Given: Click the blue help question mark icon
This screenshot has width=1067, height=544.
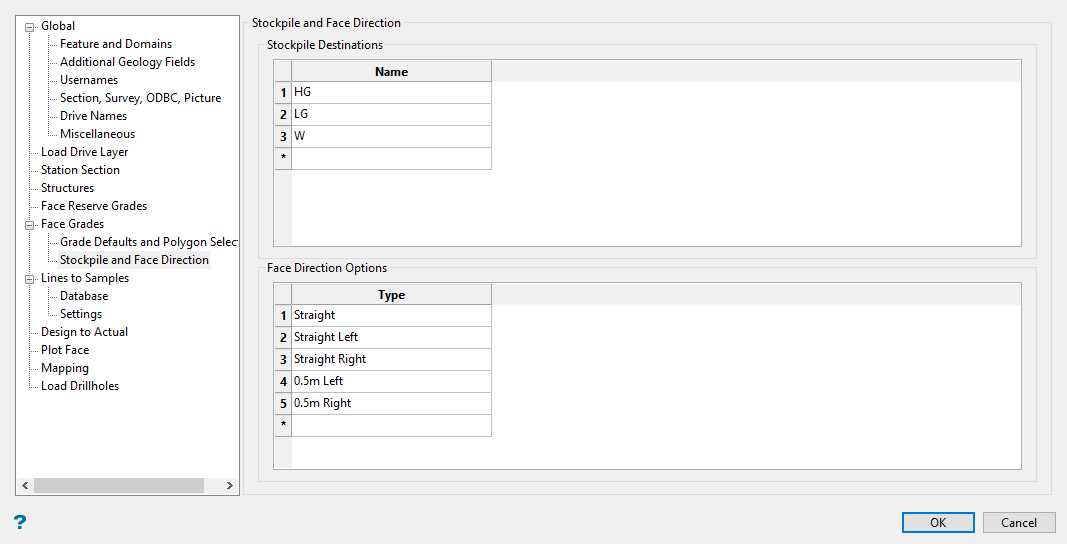Looking at the screenshot, I should (20, 522).
